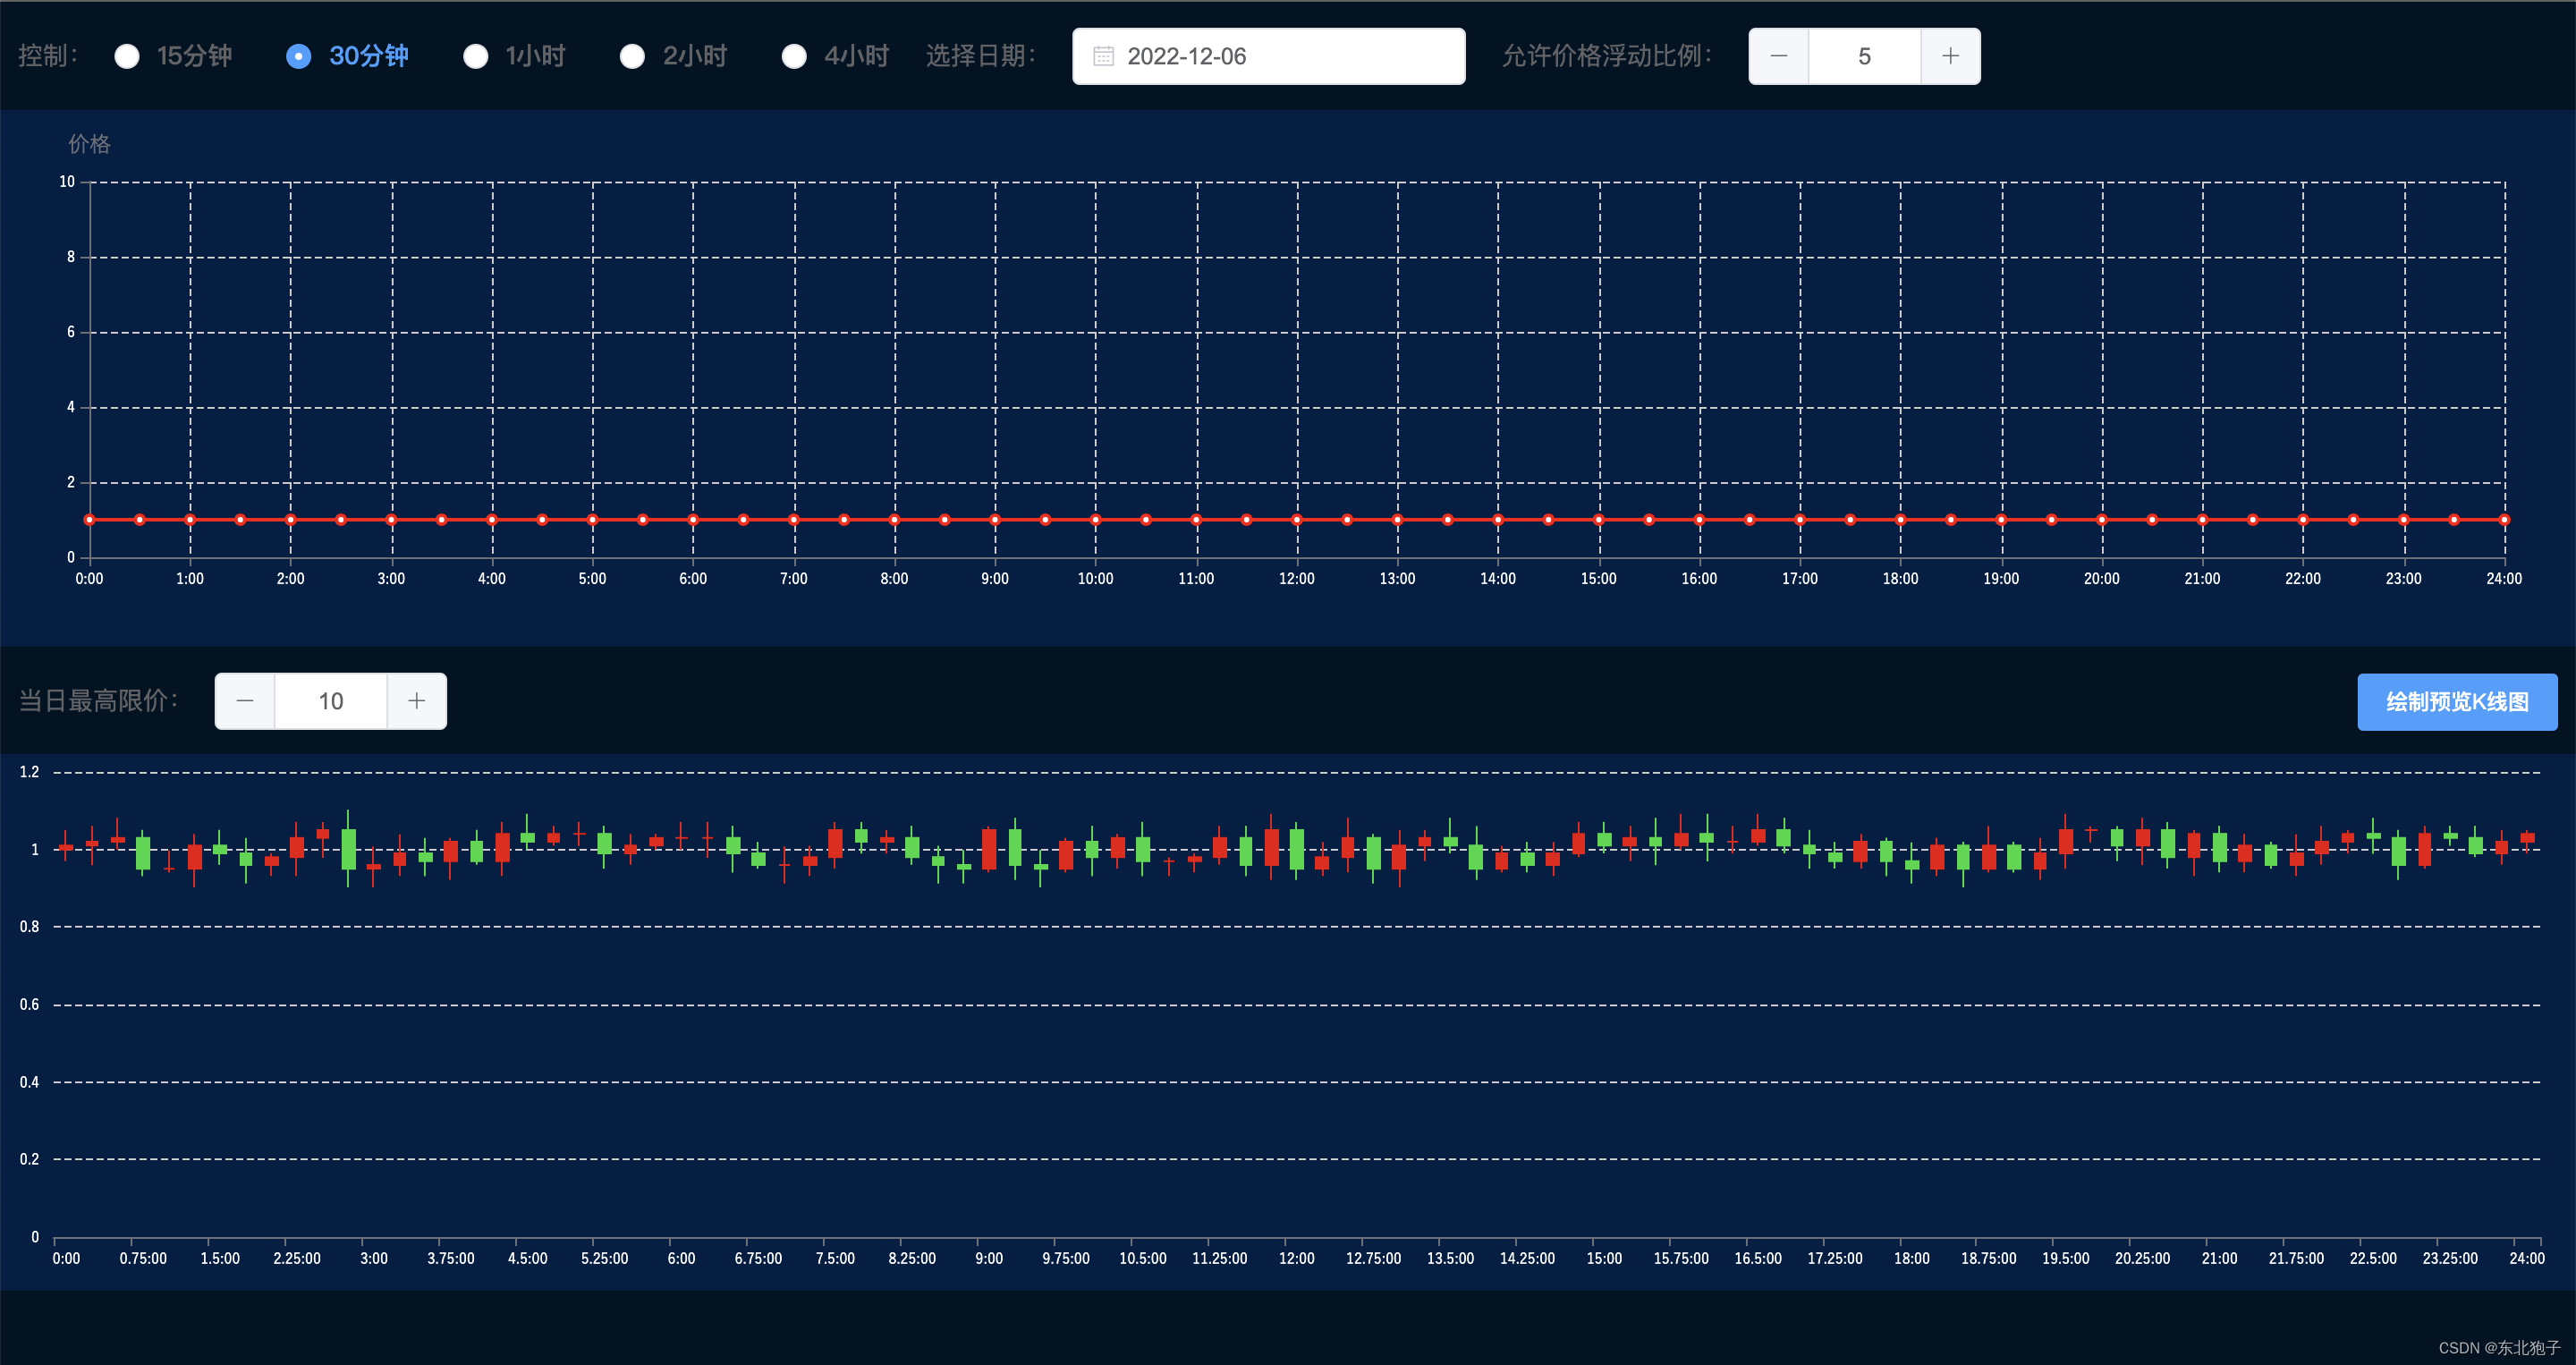Focus the price float ratio field showing 5
Screen dimensions: 2576x1365
[x=1864, y=56]
